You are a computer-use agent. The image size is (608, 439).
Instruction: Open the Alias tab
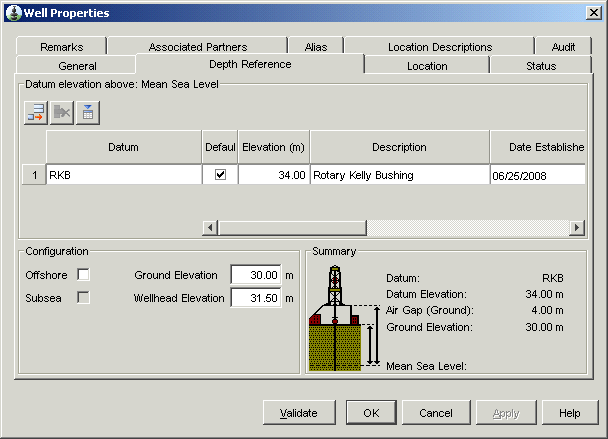316,47
